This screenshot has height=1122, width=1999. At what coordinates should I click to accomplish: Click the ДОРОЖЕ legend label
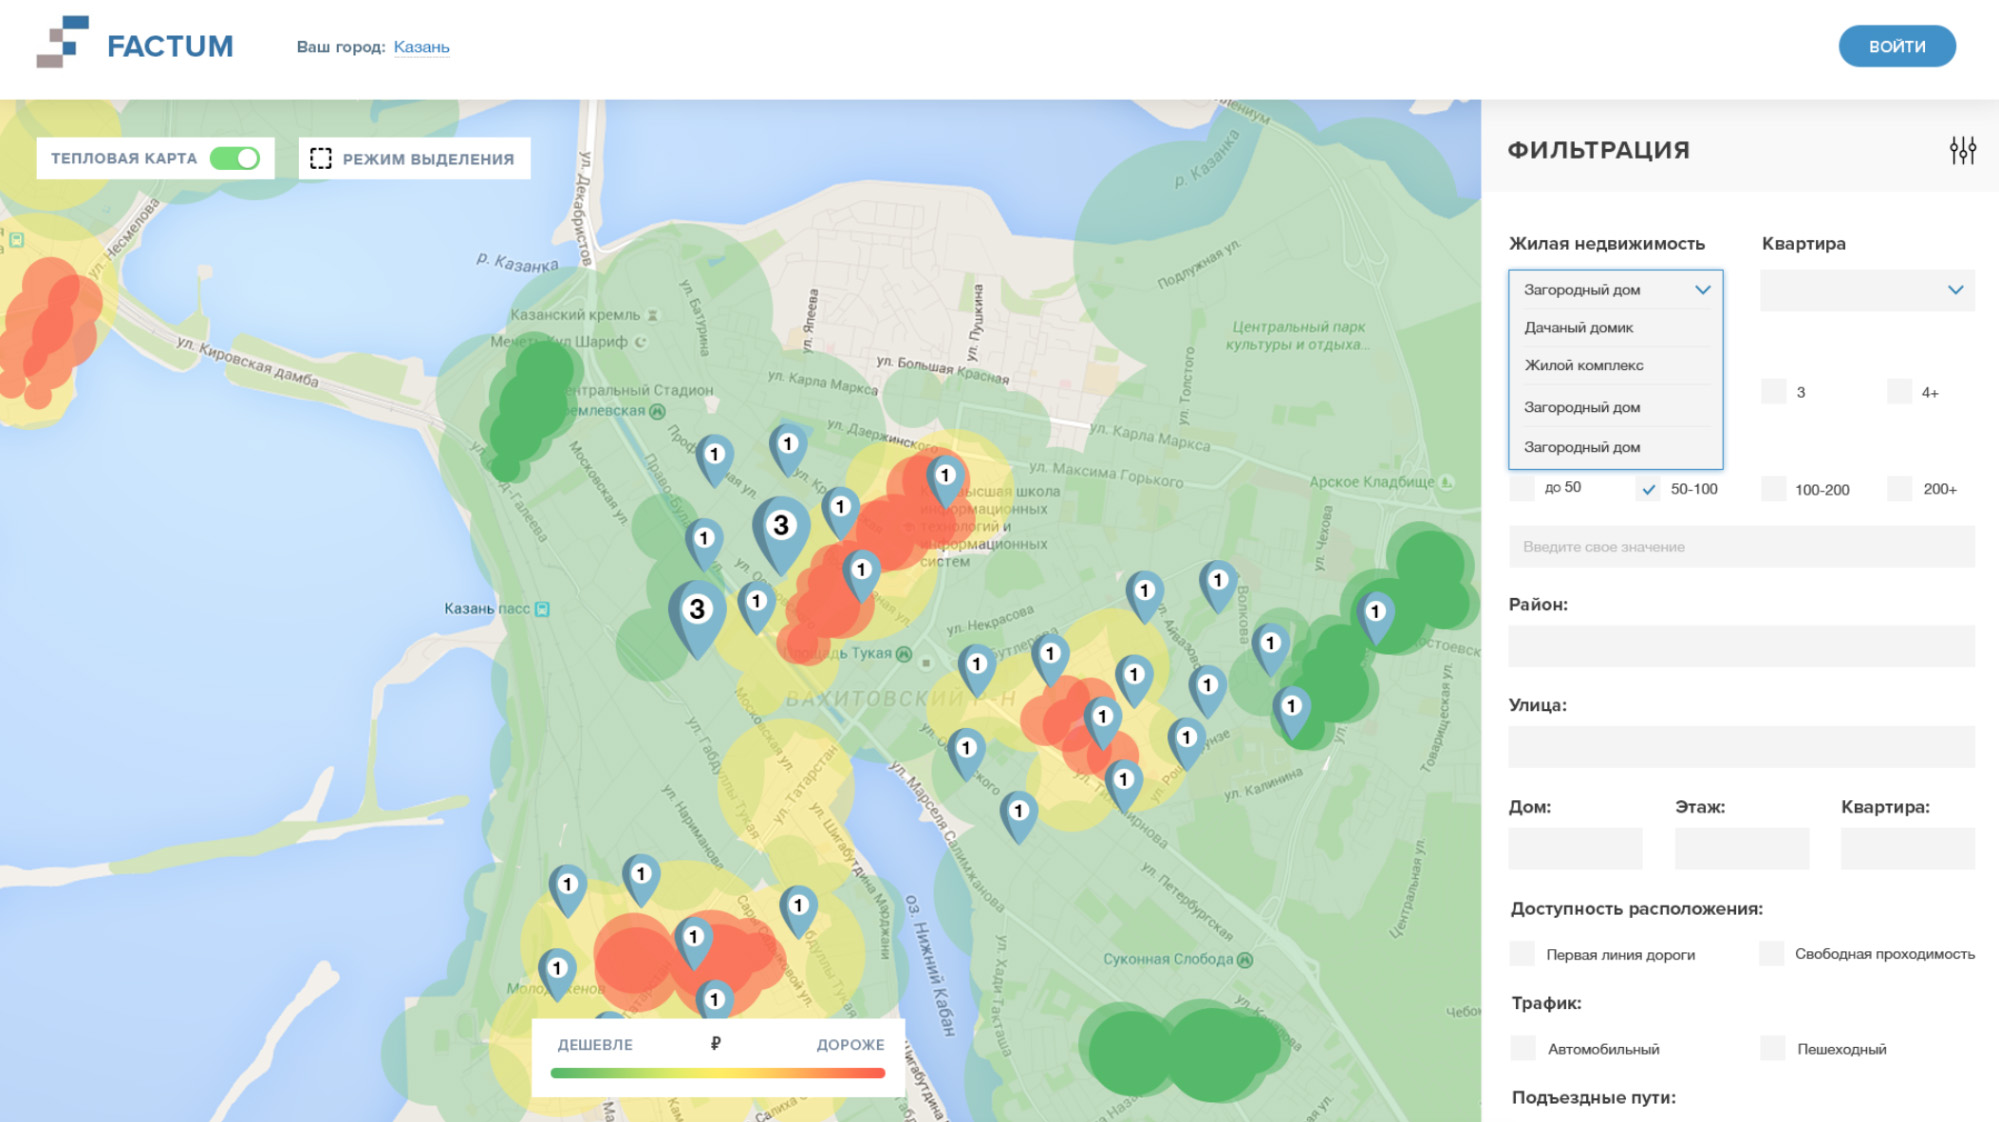850,1045
